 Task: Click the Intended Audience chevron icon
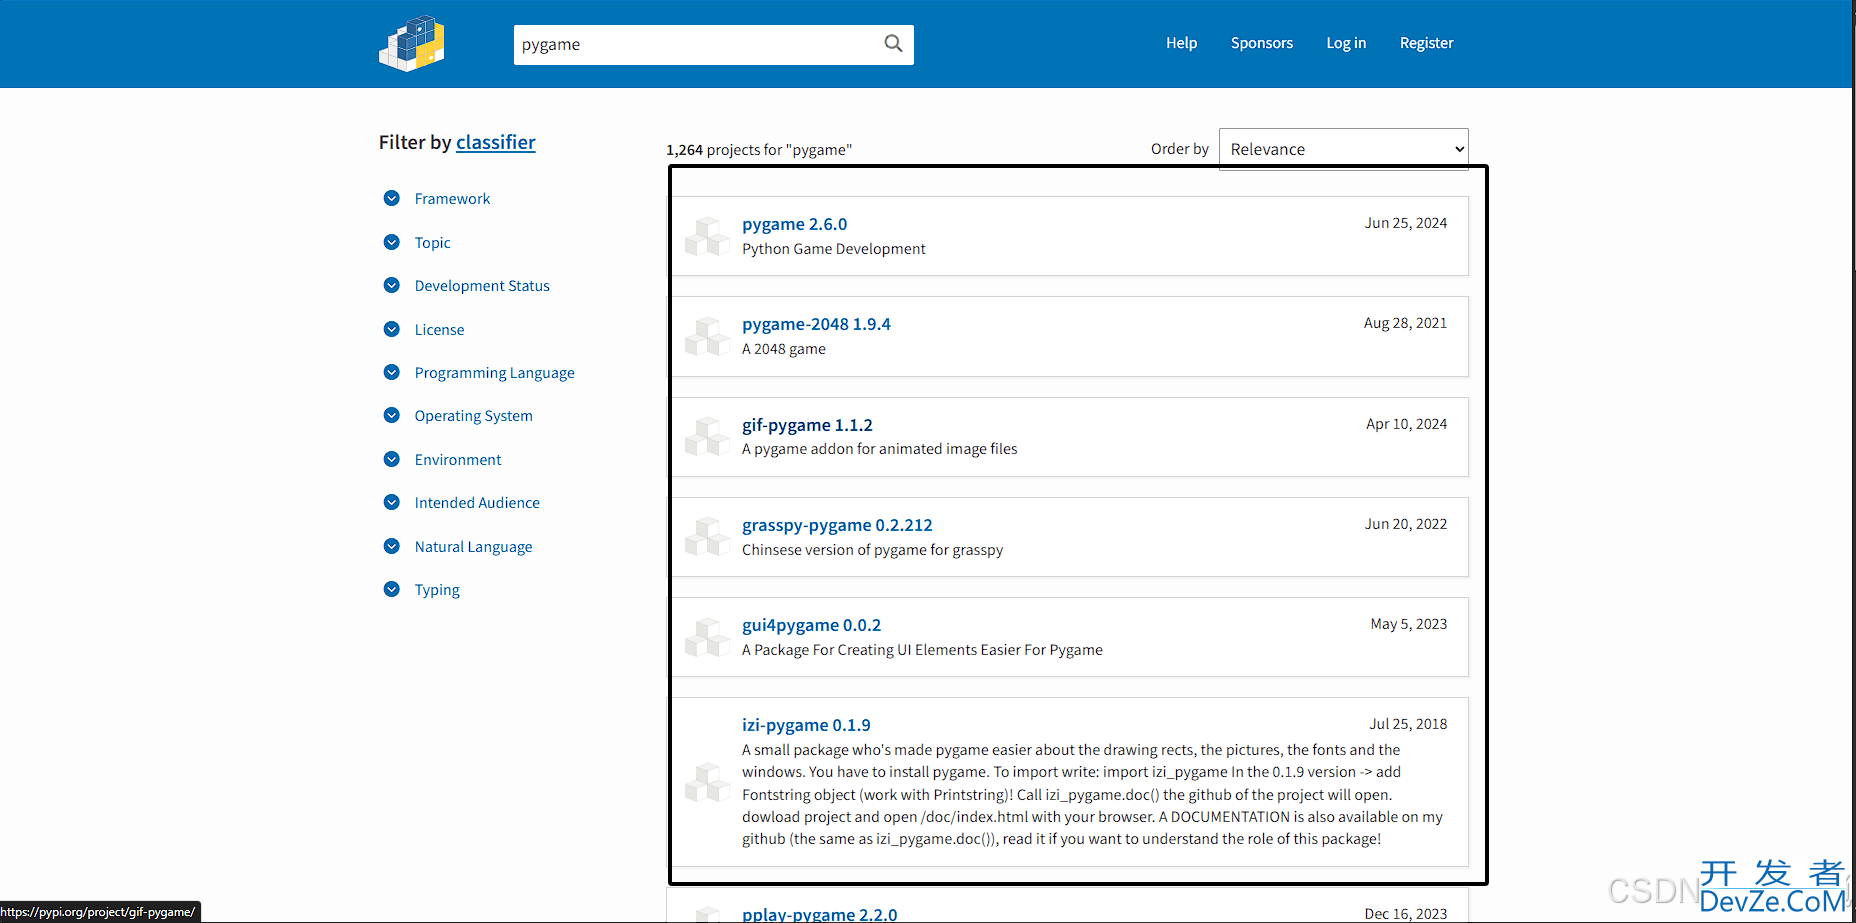coord(392,502)
